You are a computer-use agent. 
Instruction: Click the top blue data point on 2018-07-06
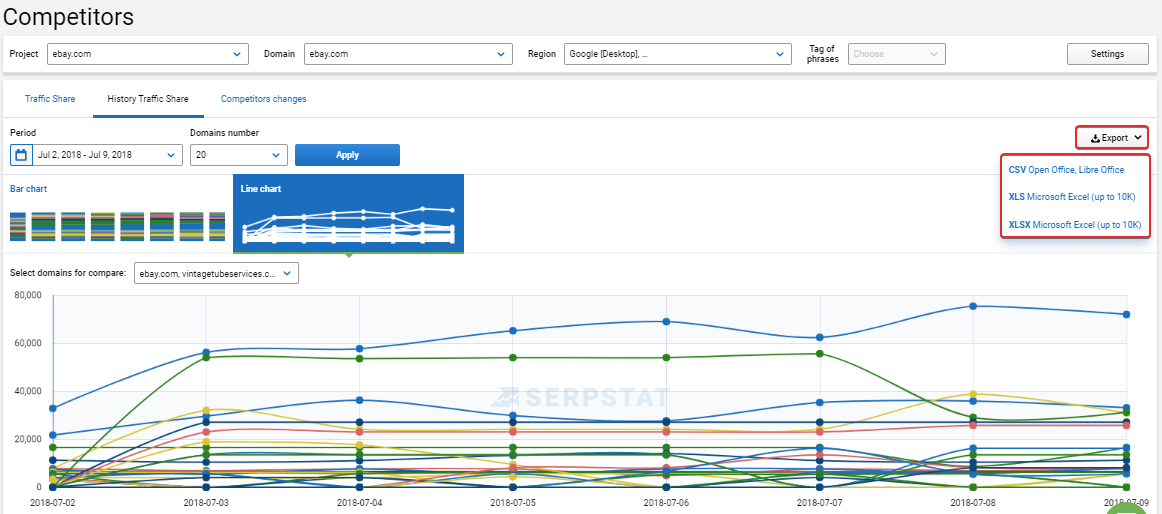click(x=666, y=321)
